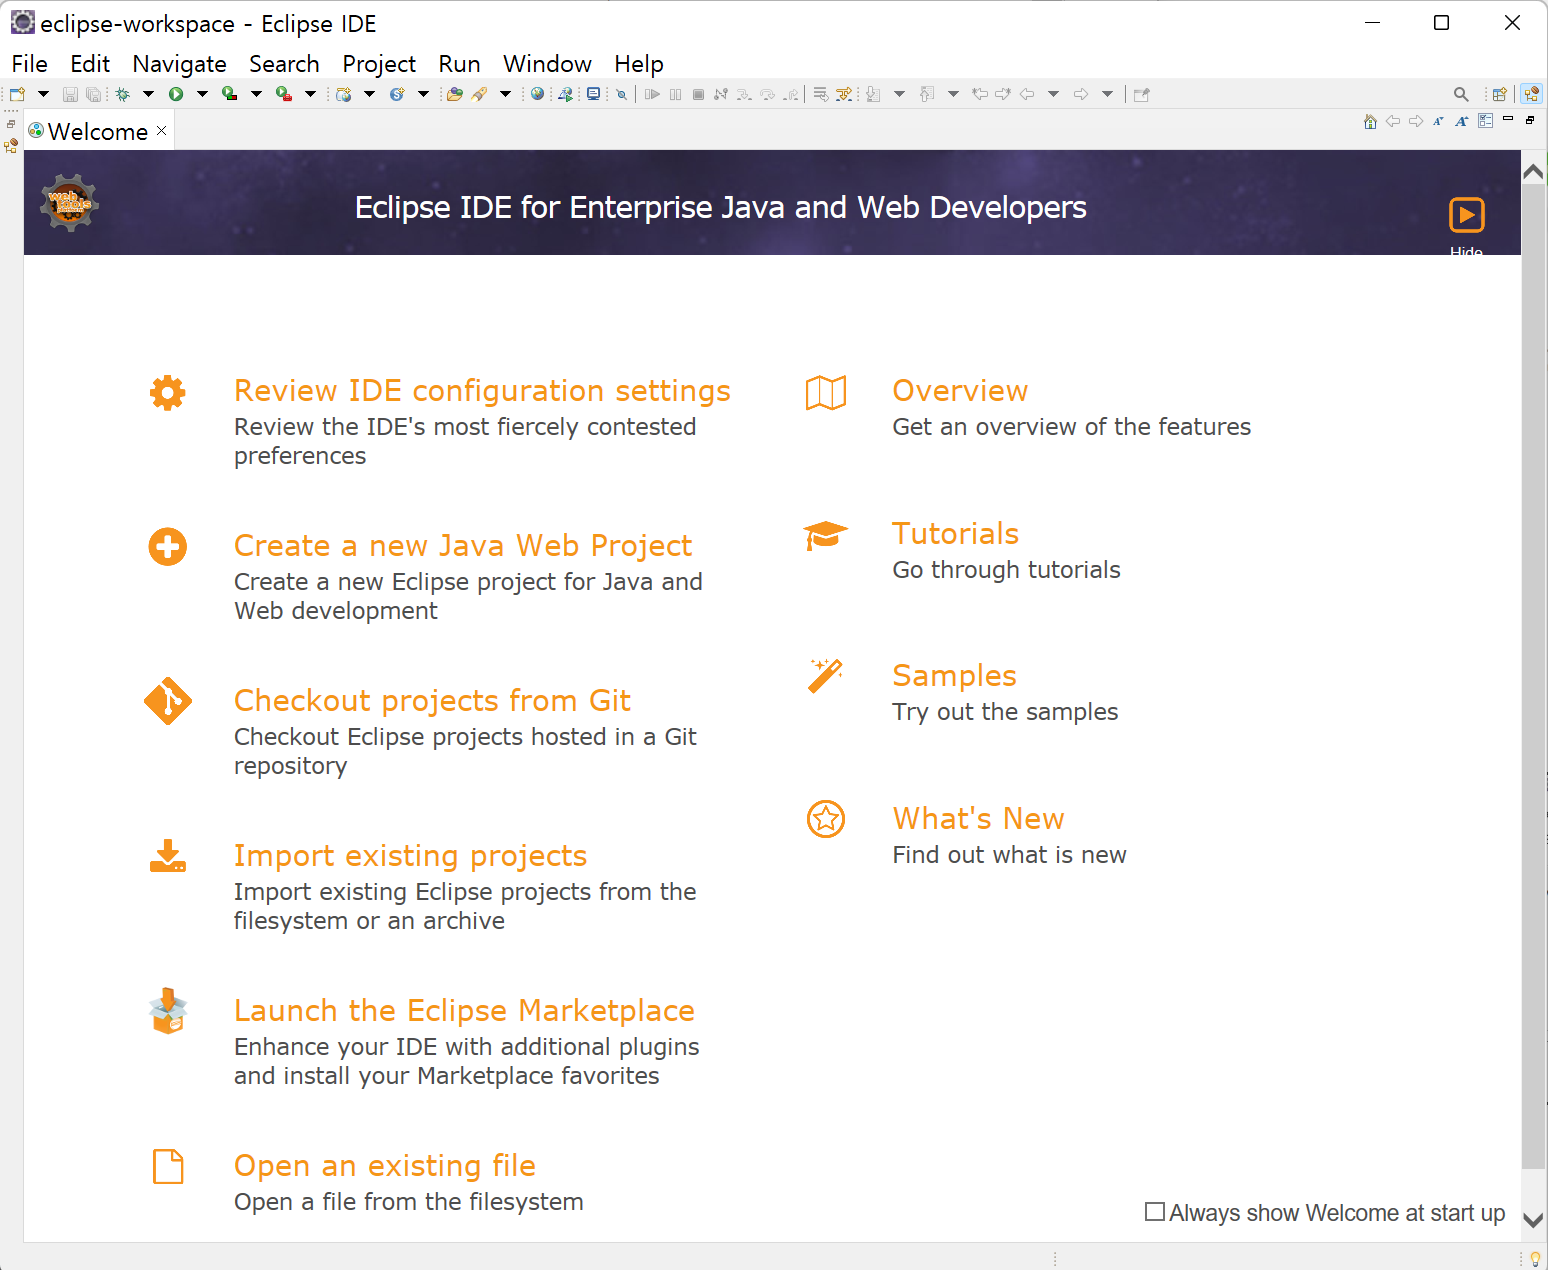
Task: Click the new server project toolbar icon
Action: [x=344, y=94]
